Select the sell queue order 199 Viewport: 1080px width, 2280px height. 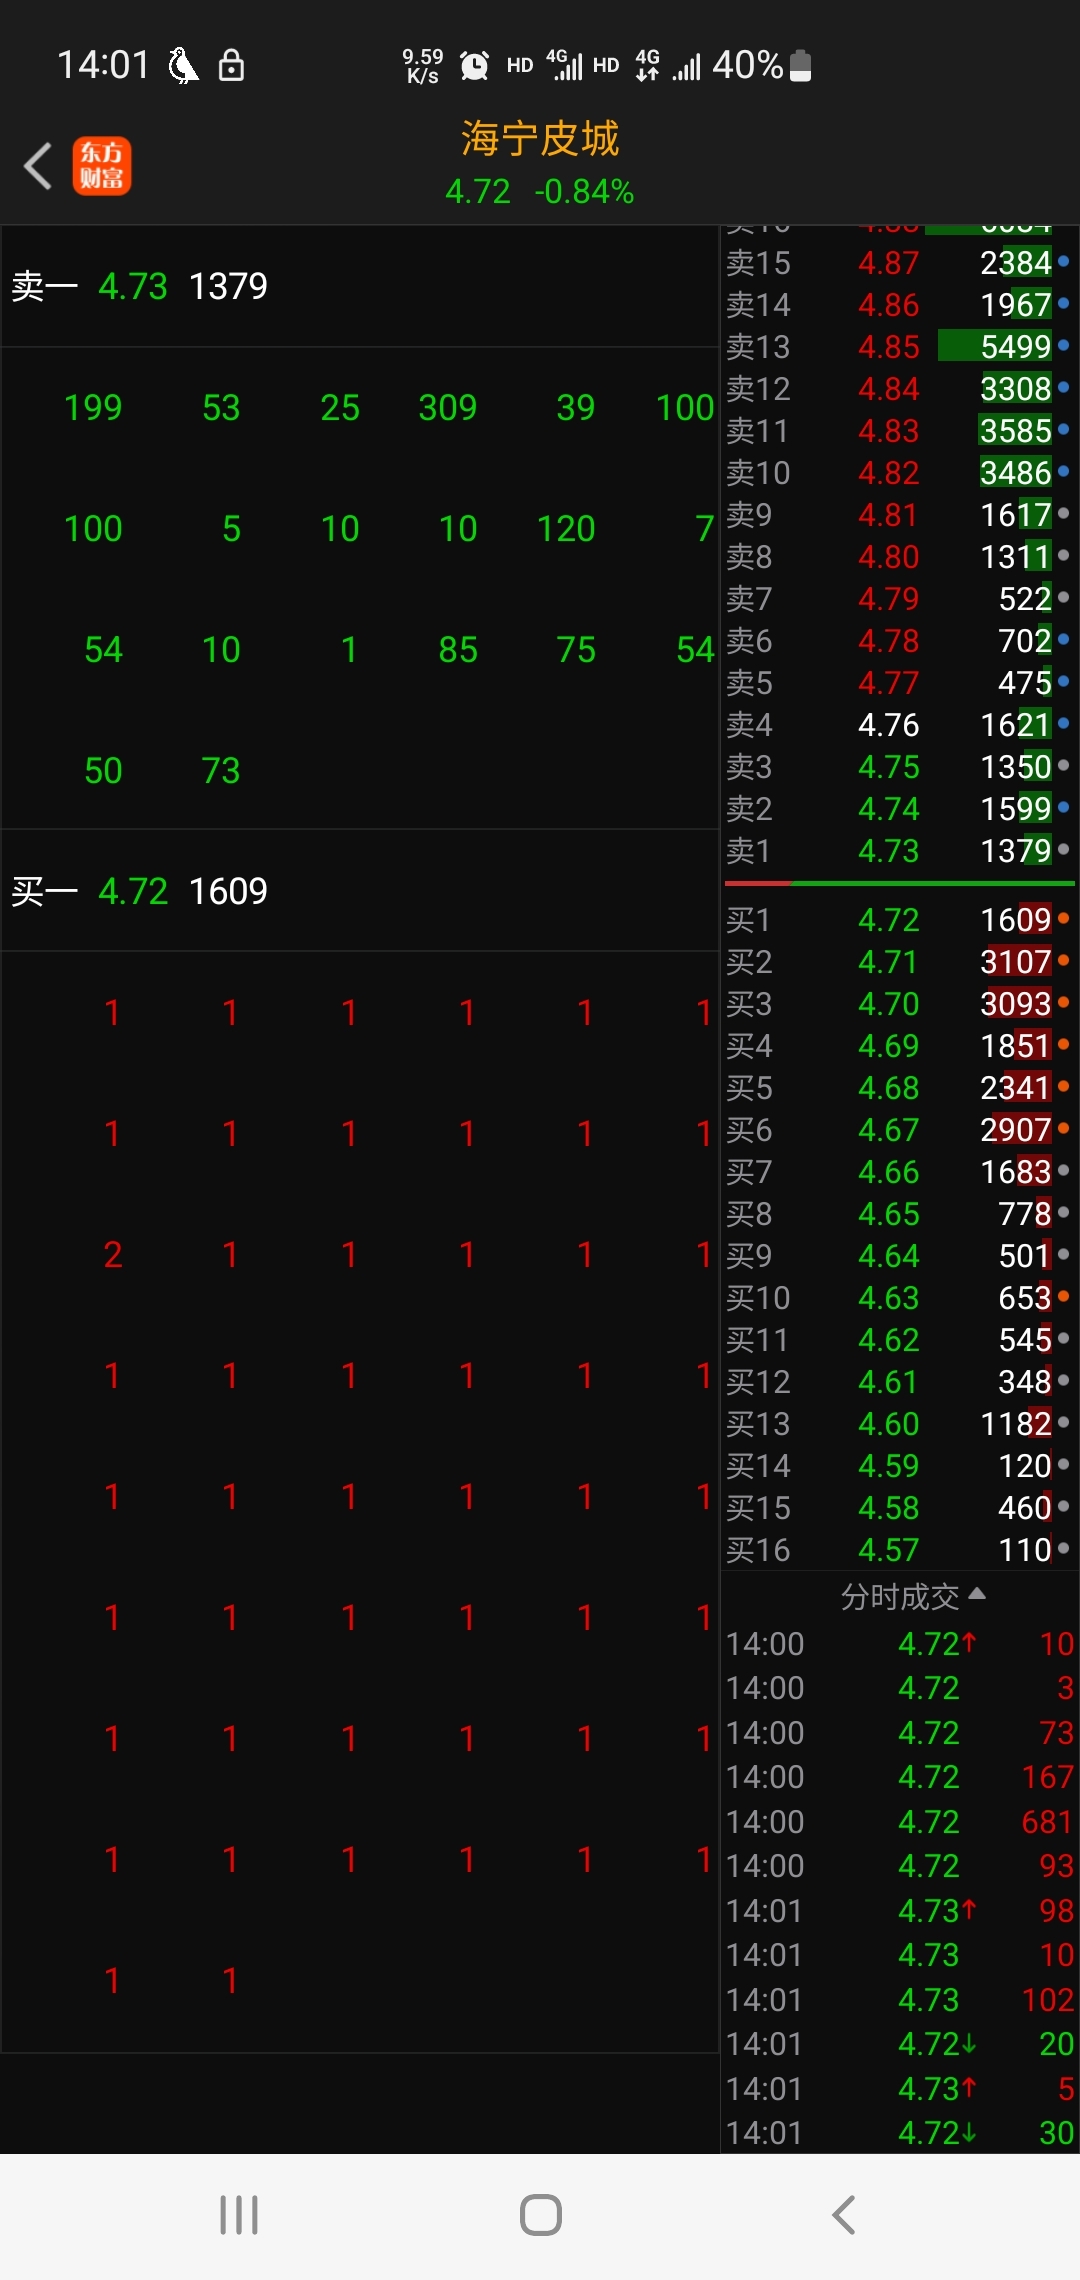tap(93, 408)
